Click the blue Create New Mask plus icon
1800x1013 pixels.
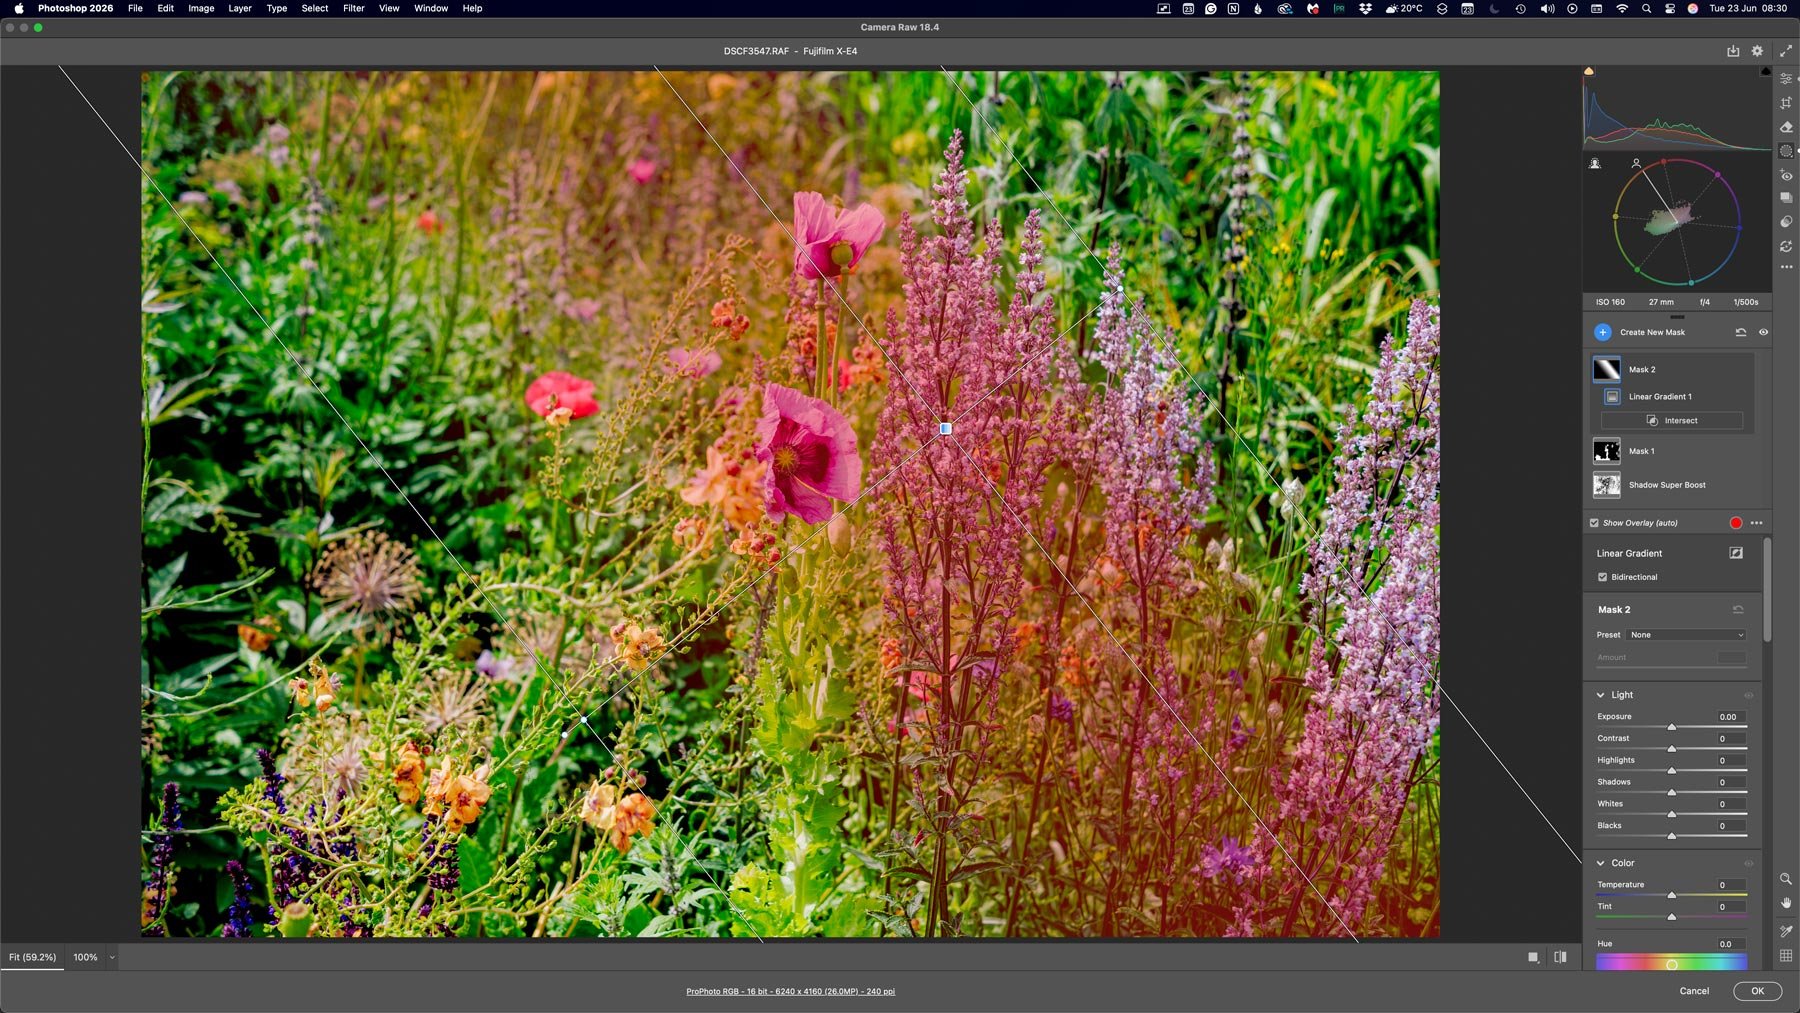(x=1603, y=332)
